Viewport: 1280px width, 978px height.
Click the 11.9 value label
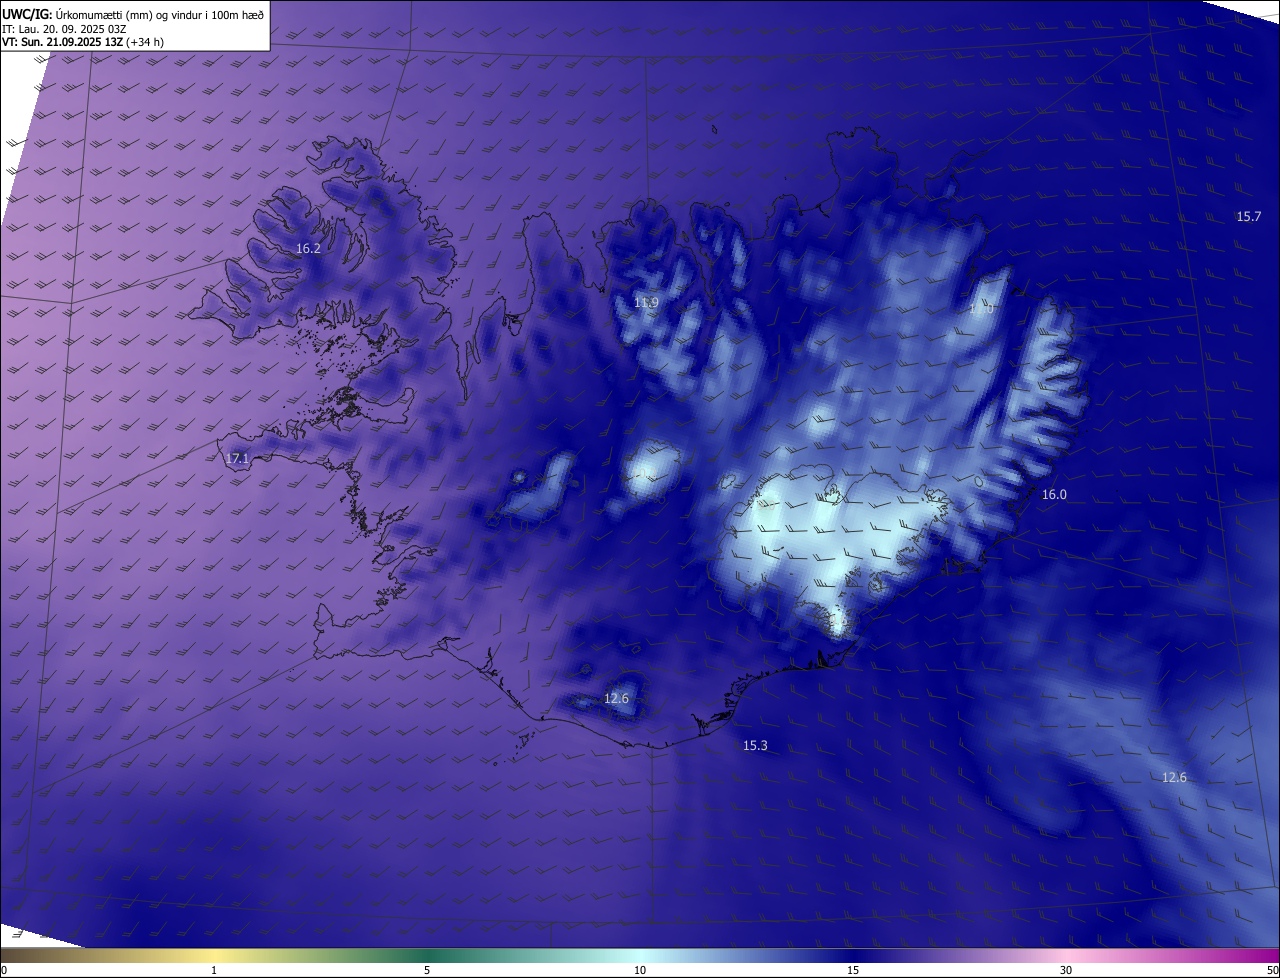(x=646, y=302)
